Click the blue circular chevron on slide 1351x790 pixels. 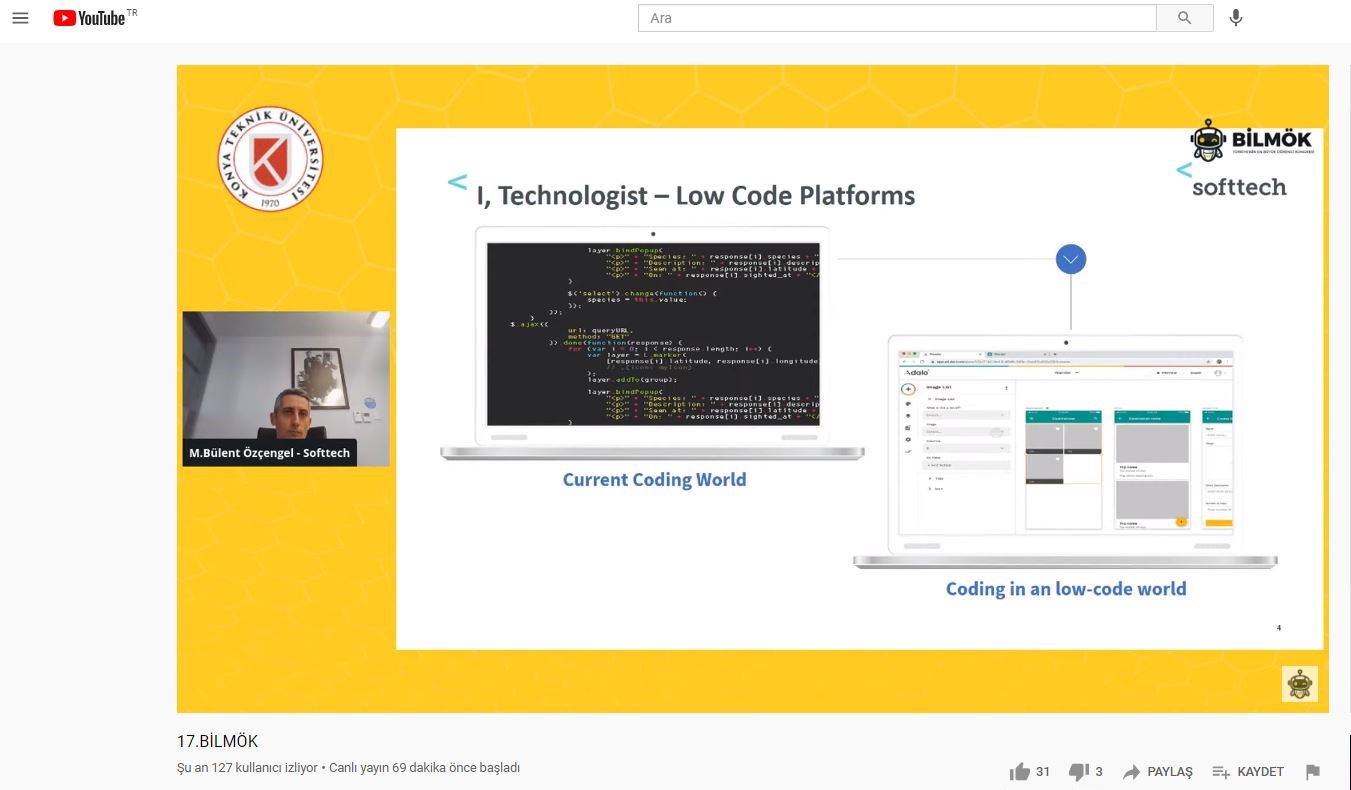[x=1071, y=260]
